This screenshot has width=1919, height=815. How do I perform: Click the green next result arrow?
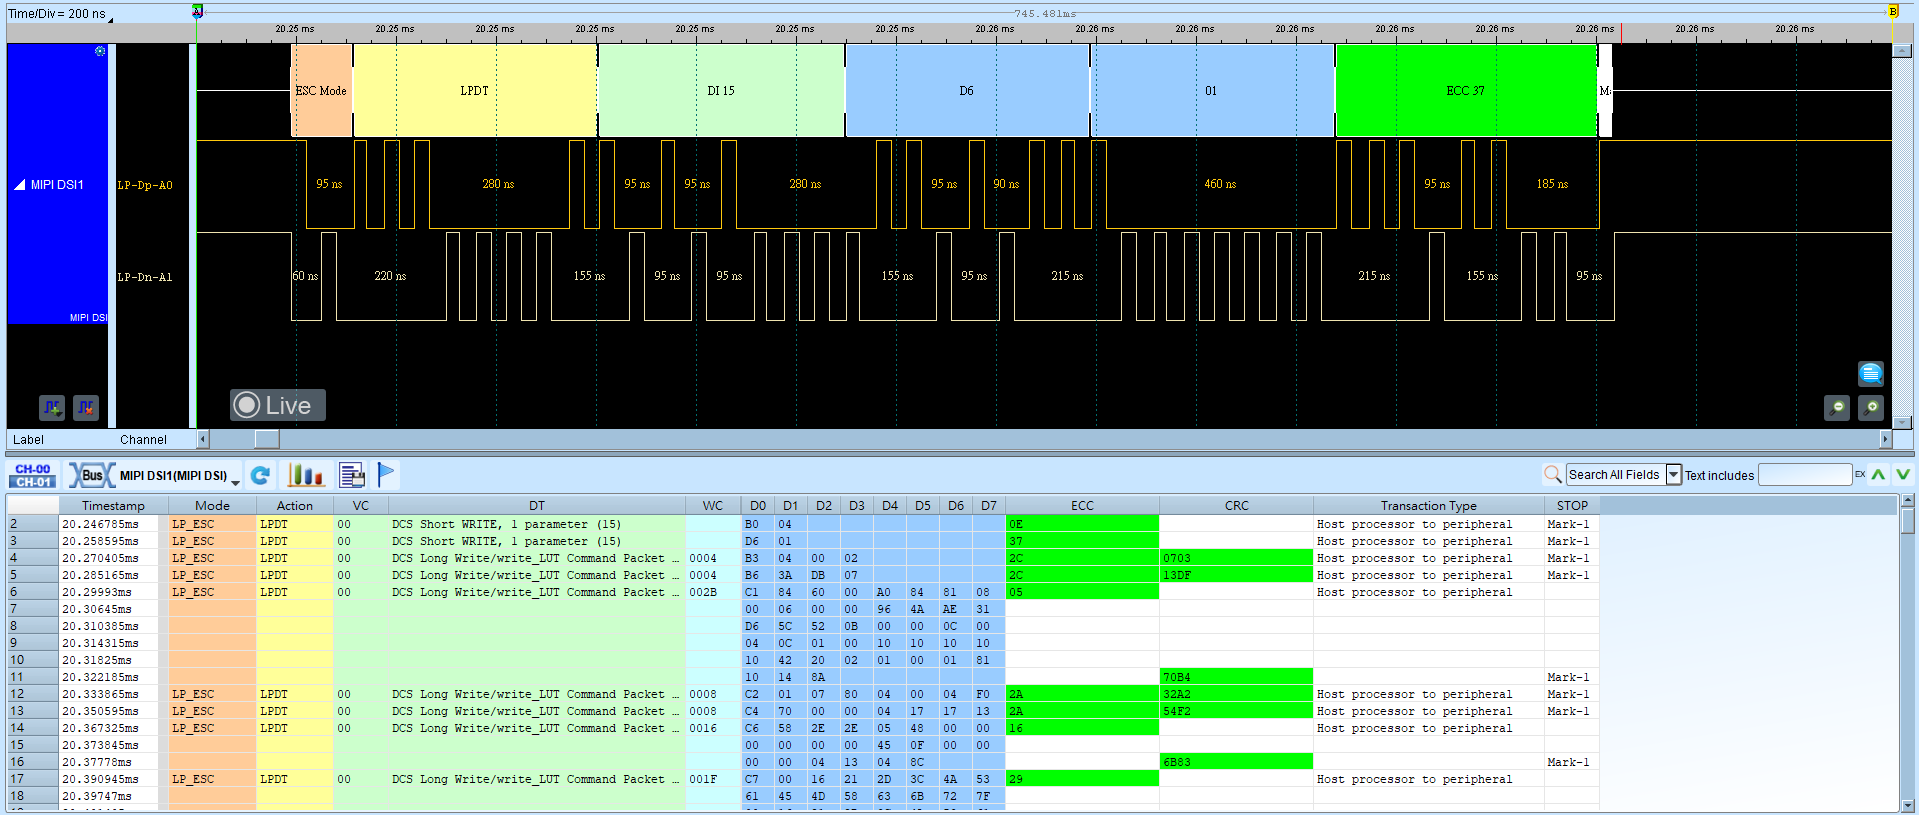(1902, 474)
